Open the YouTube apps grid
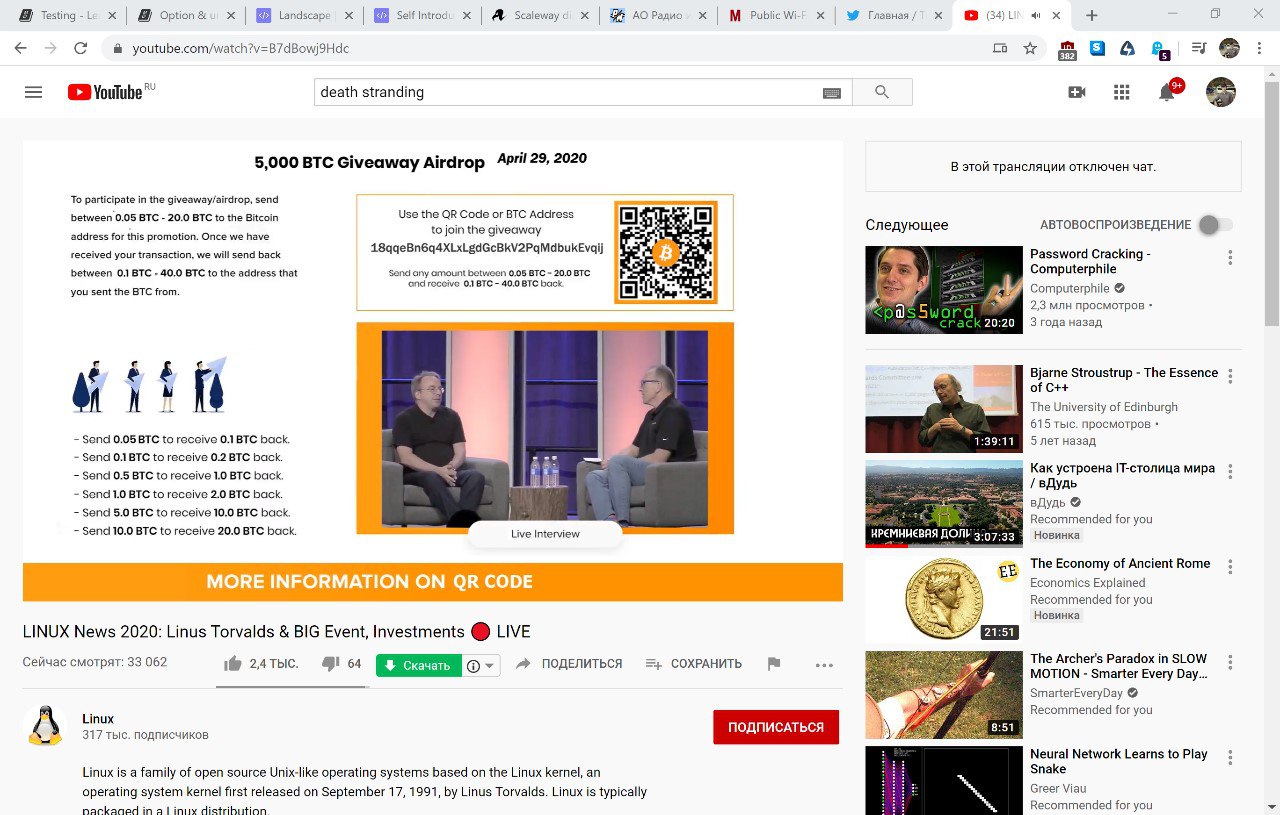Screen dimensions: 1280x815 click(1121, 92)
